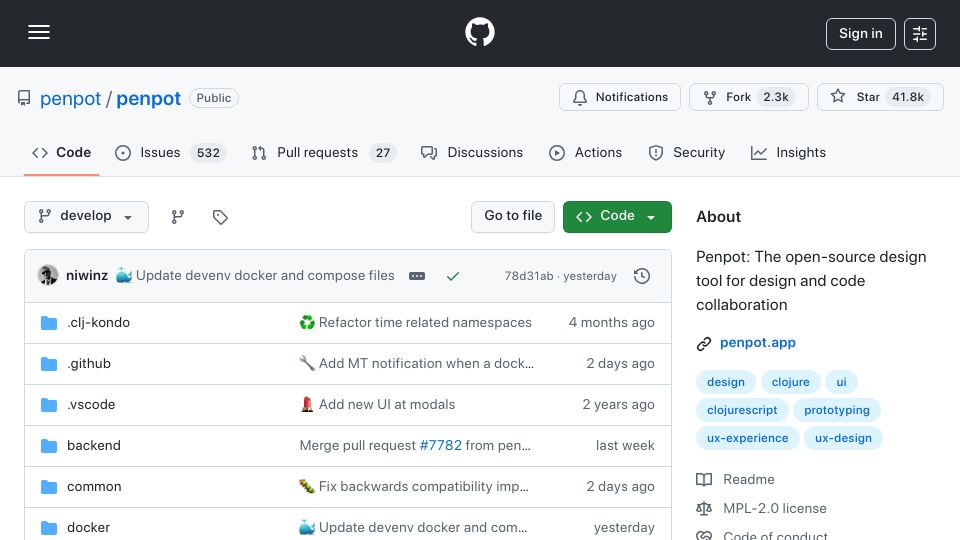Open the hamburger navigation menu
Image resolution: width=960 pixels, height=540 pixels.
[x=39, y=32]
